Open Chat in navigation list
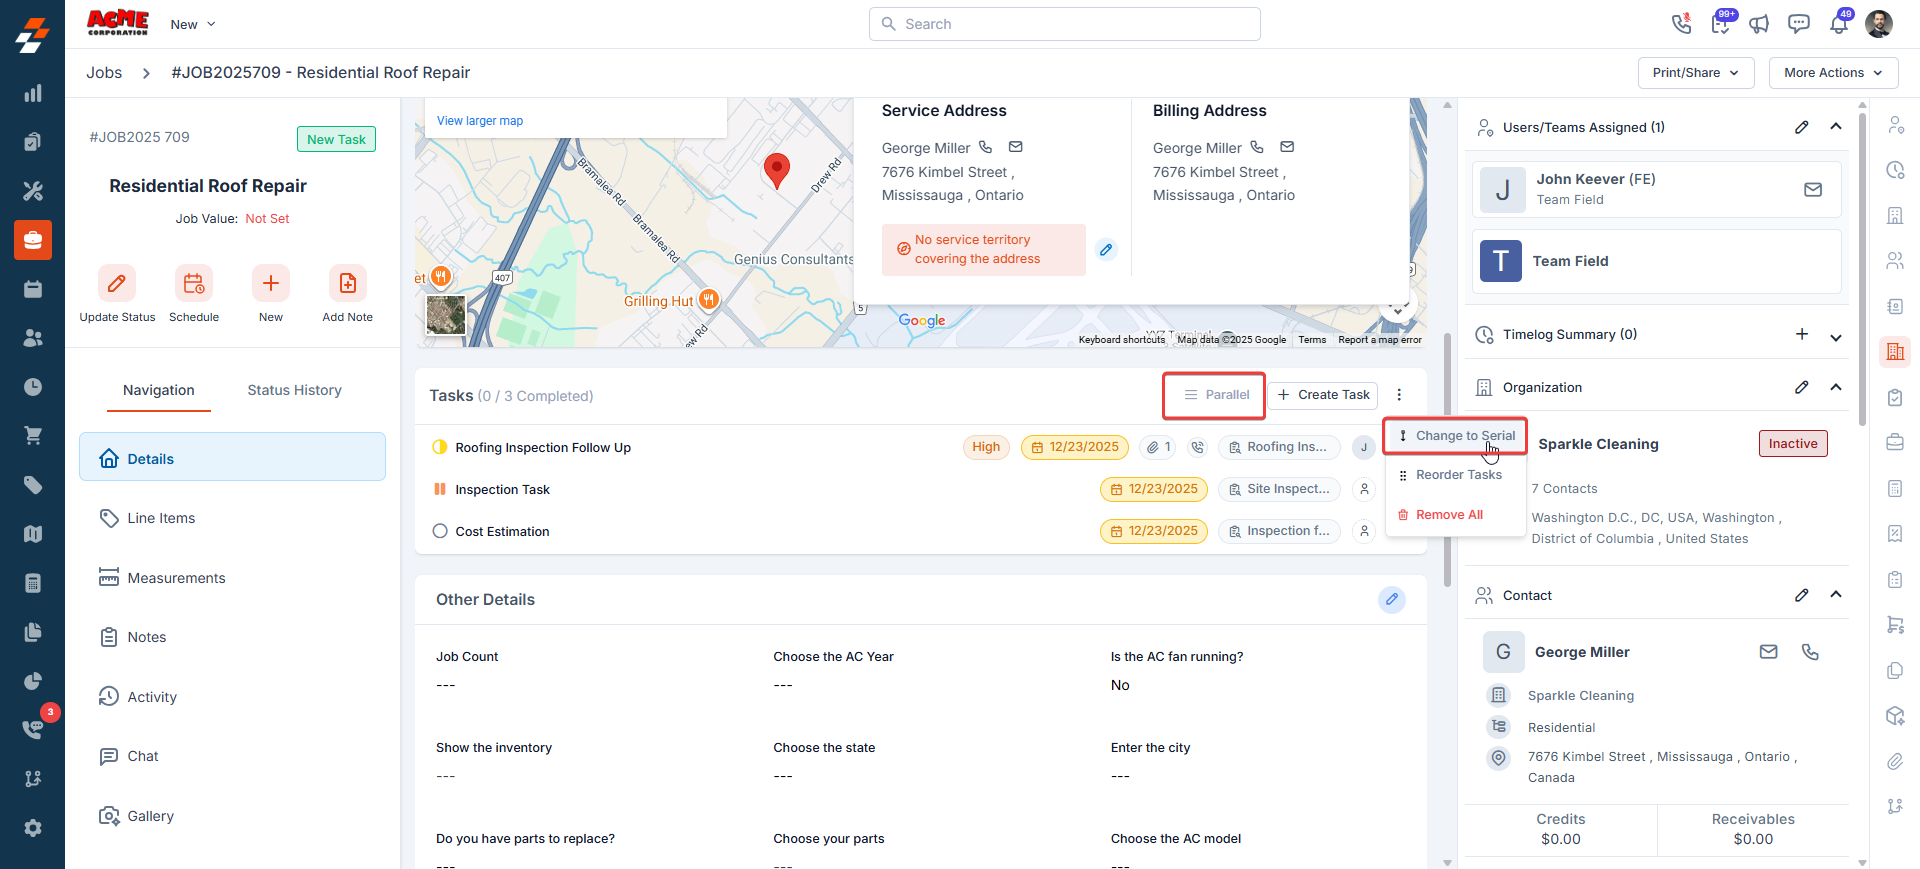Image resolution: width=1920 pixels, height=869 pixels. tap(232, 756)
